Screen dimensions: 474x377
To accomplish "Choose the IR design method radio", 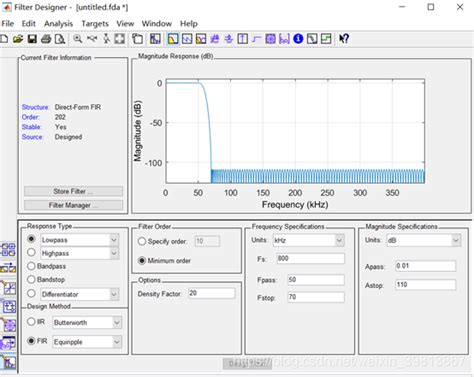I will click(x=31, y=321).
